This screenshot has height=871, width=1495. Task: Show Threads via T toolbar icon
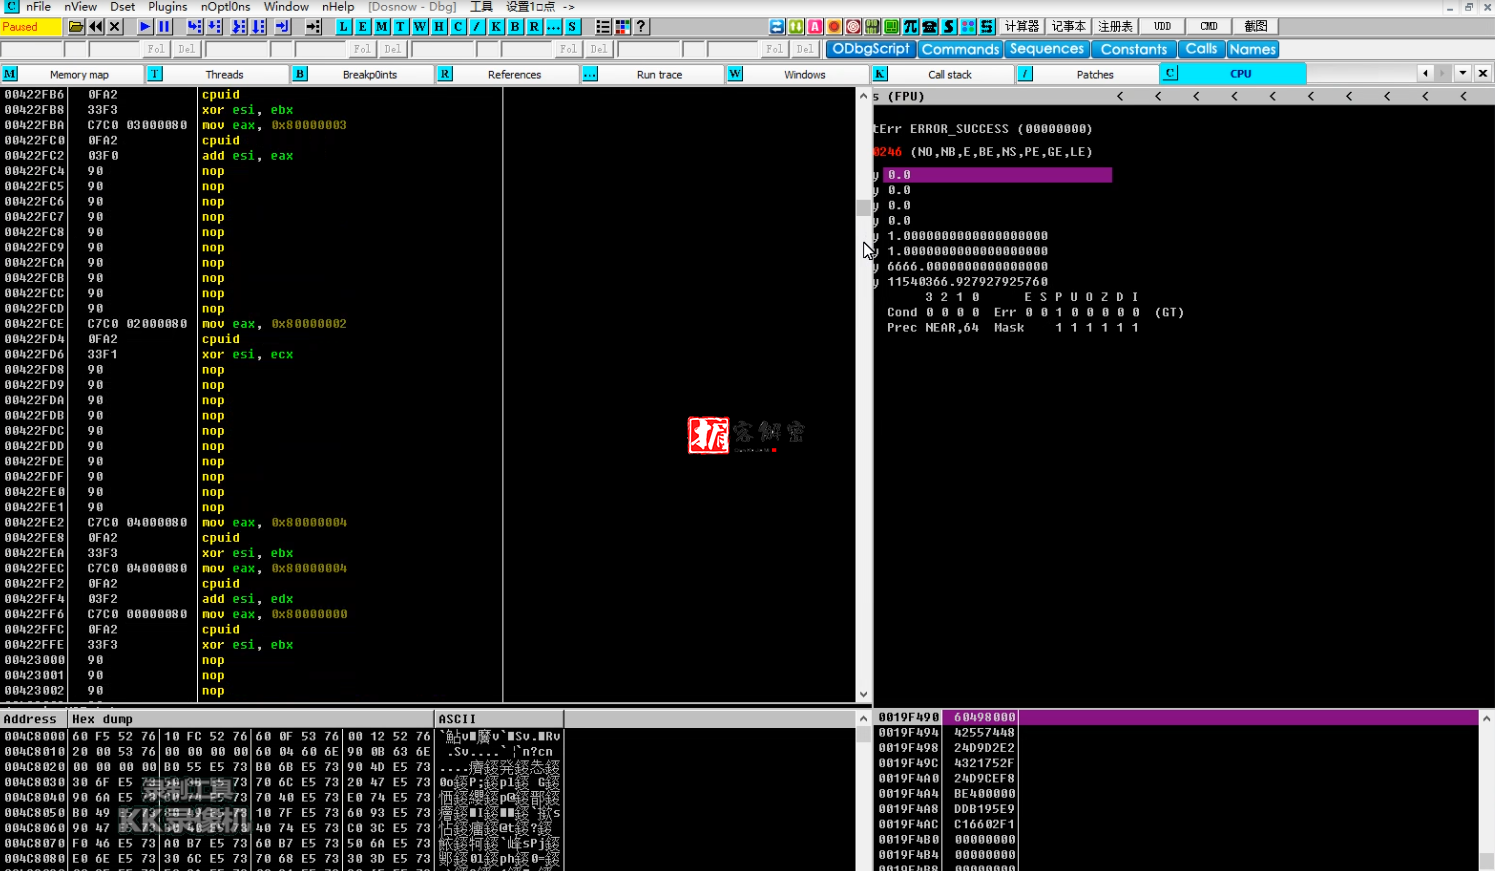[x=400, y=26]
